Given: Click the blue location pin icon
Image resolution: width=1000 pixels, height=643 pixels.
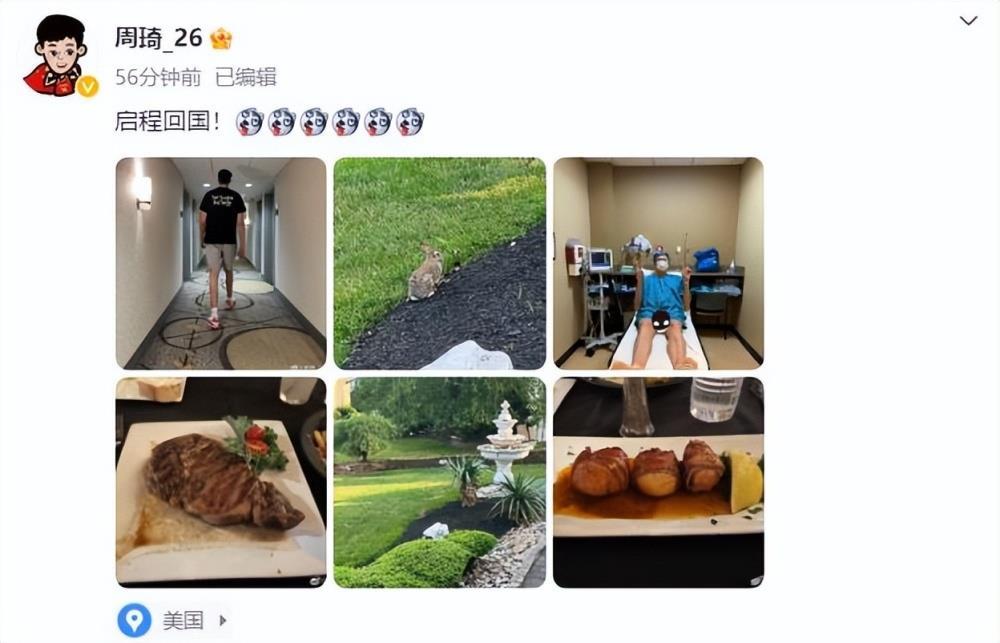Looking at the screenshot, I should click(x=135, y=619).
